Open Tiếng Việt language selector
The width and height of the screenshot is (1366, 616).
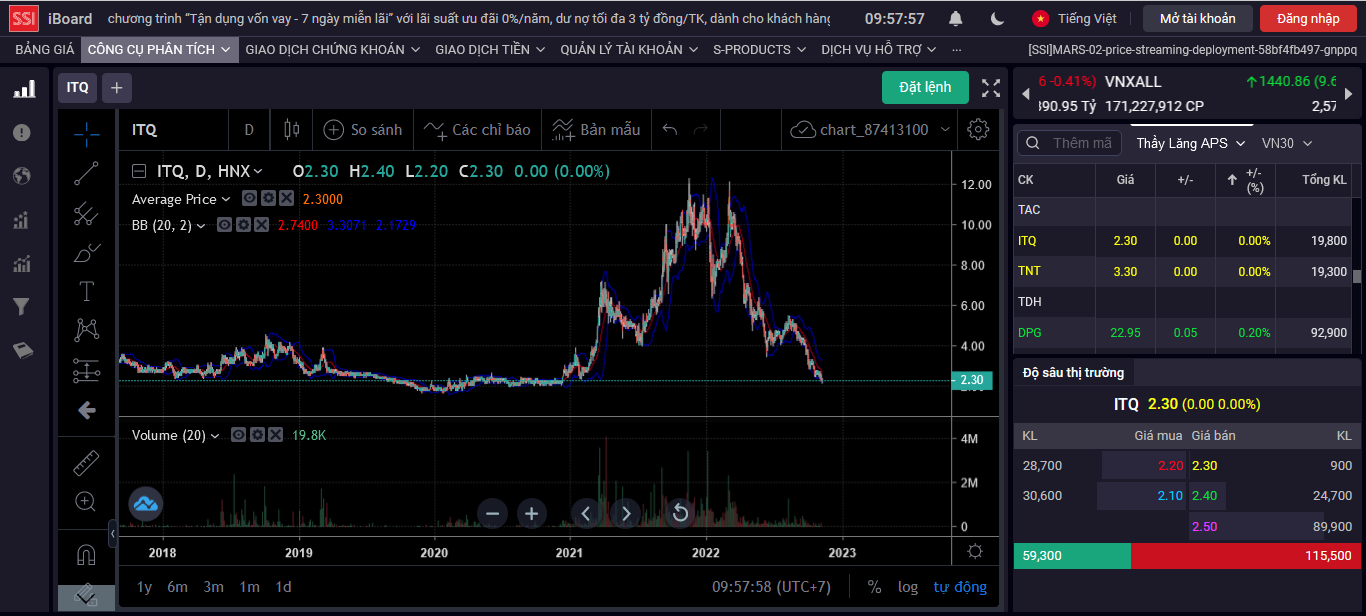1074,19
